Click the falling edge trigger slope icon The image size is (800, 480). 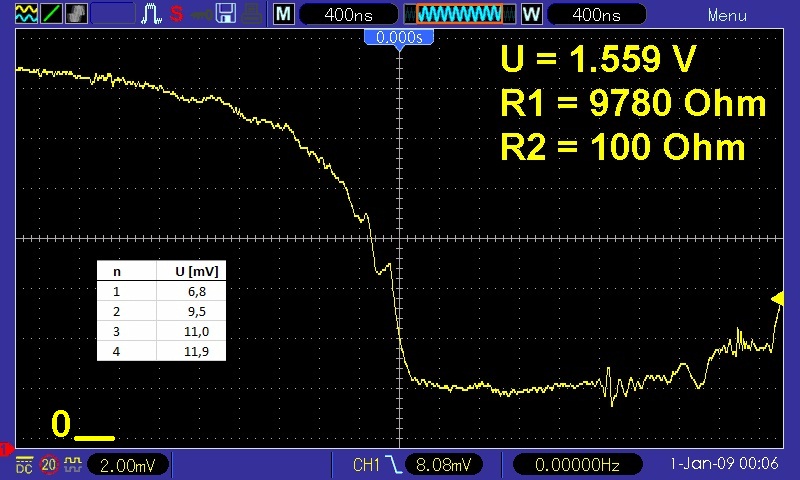tap(393, 465)
